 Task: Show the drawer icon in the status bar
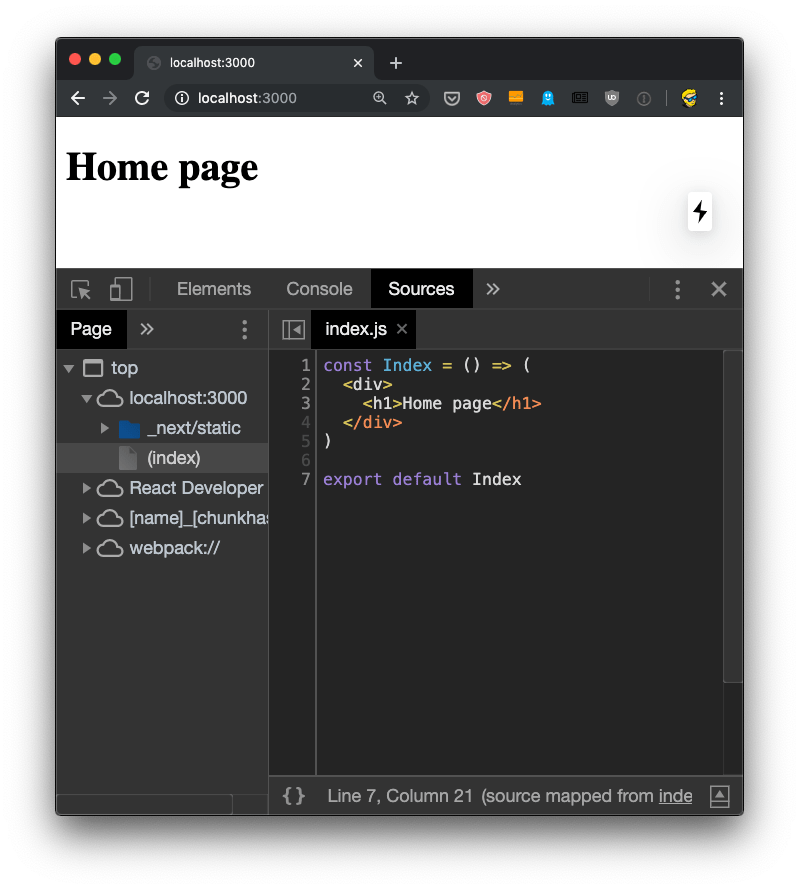point(719,796)
